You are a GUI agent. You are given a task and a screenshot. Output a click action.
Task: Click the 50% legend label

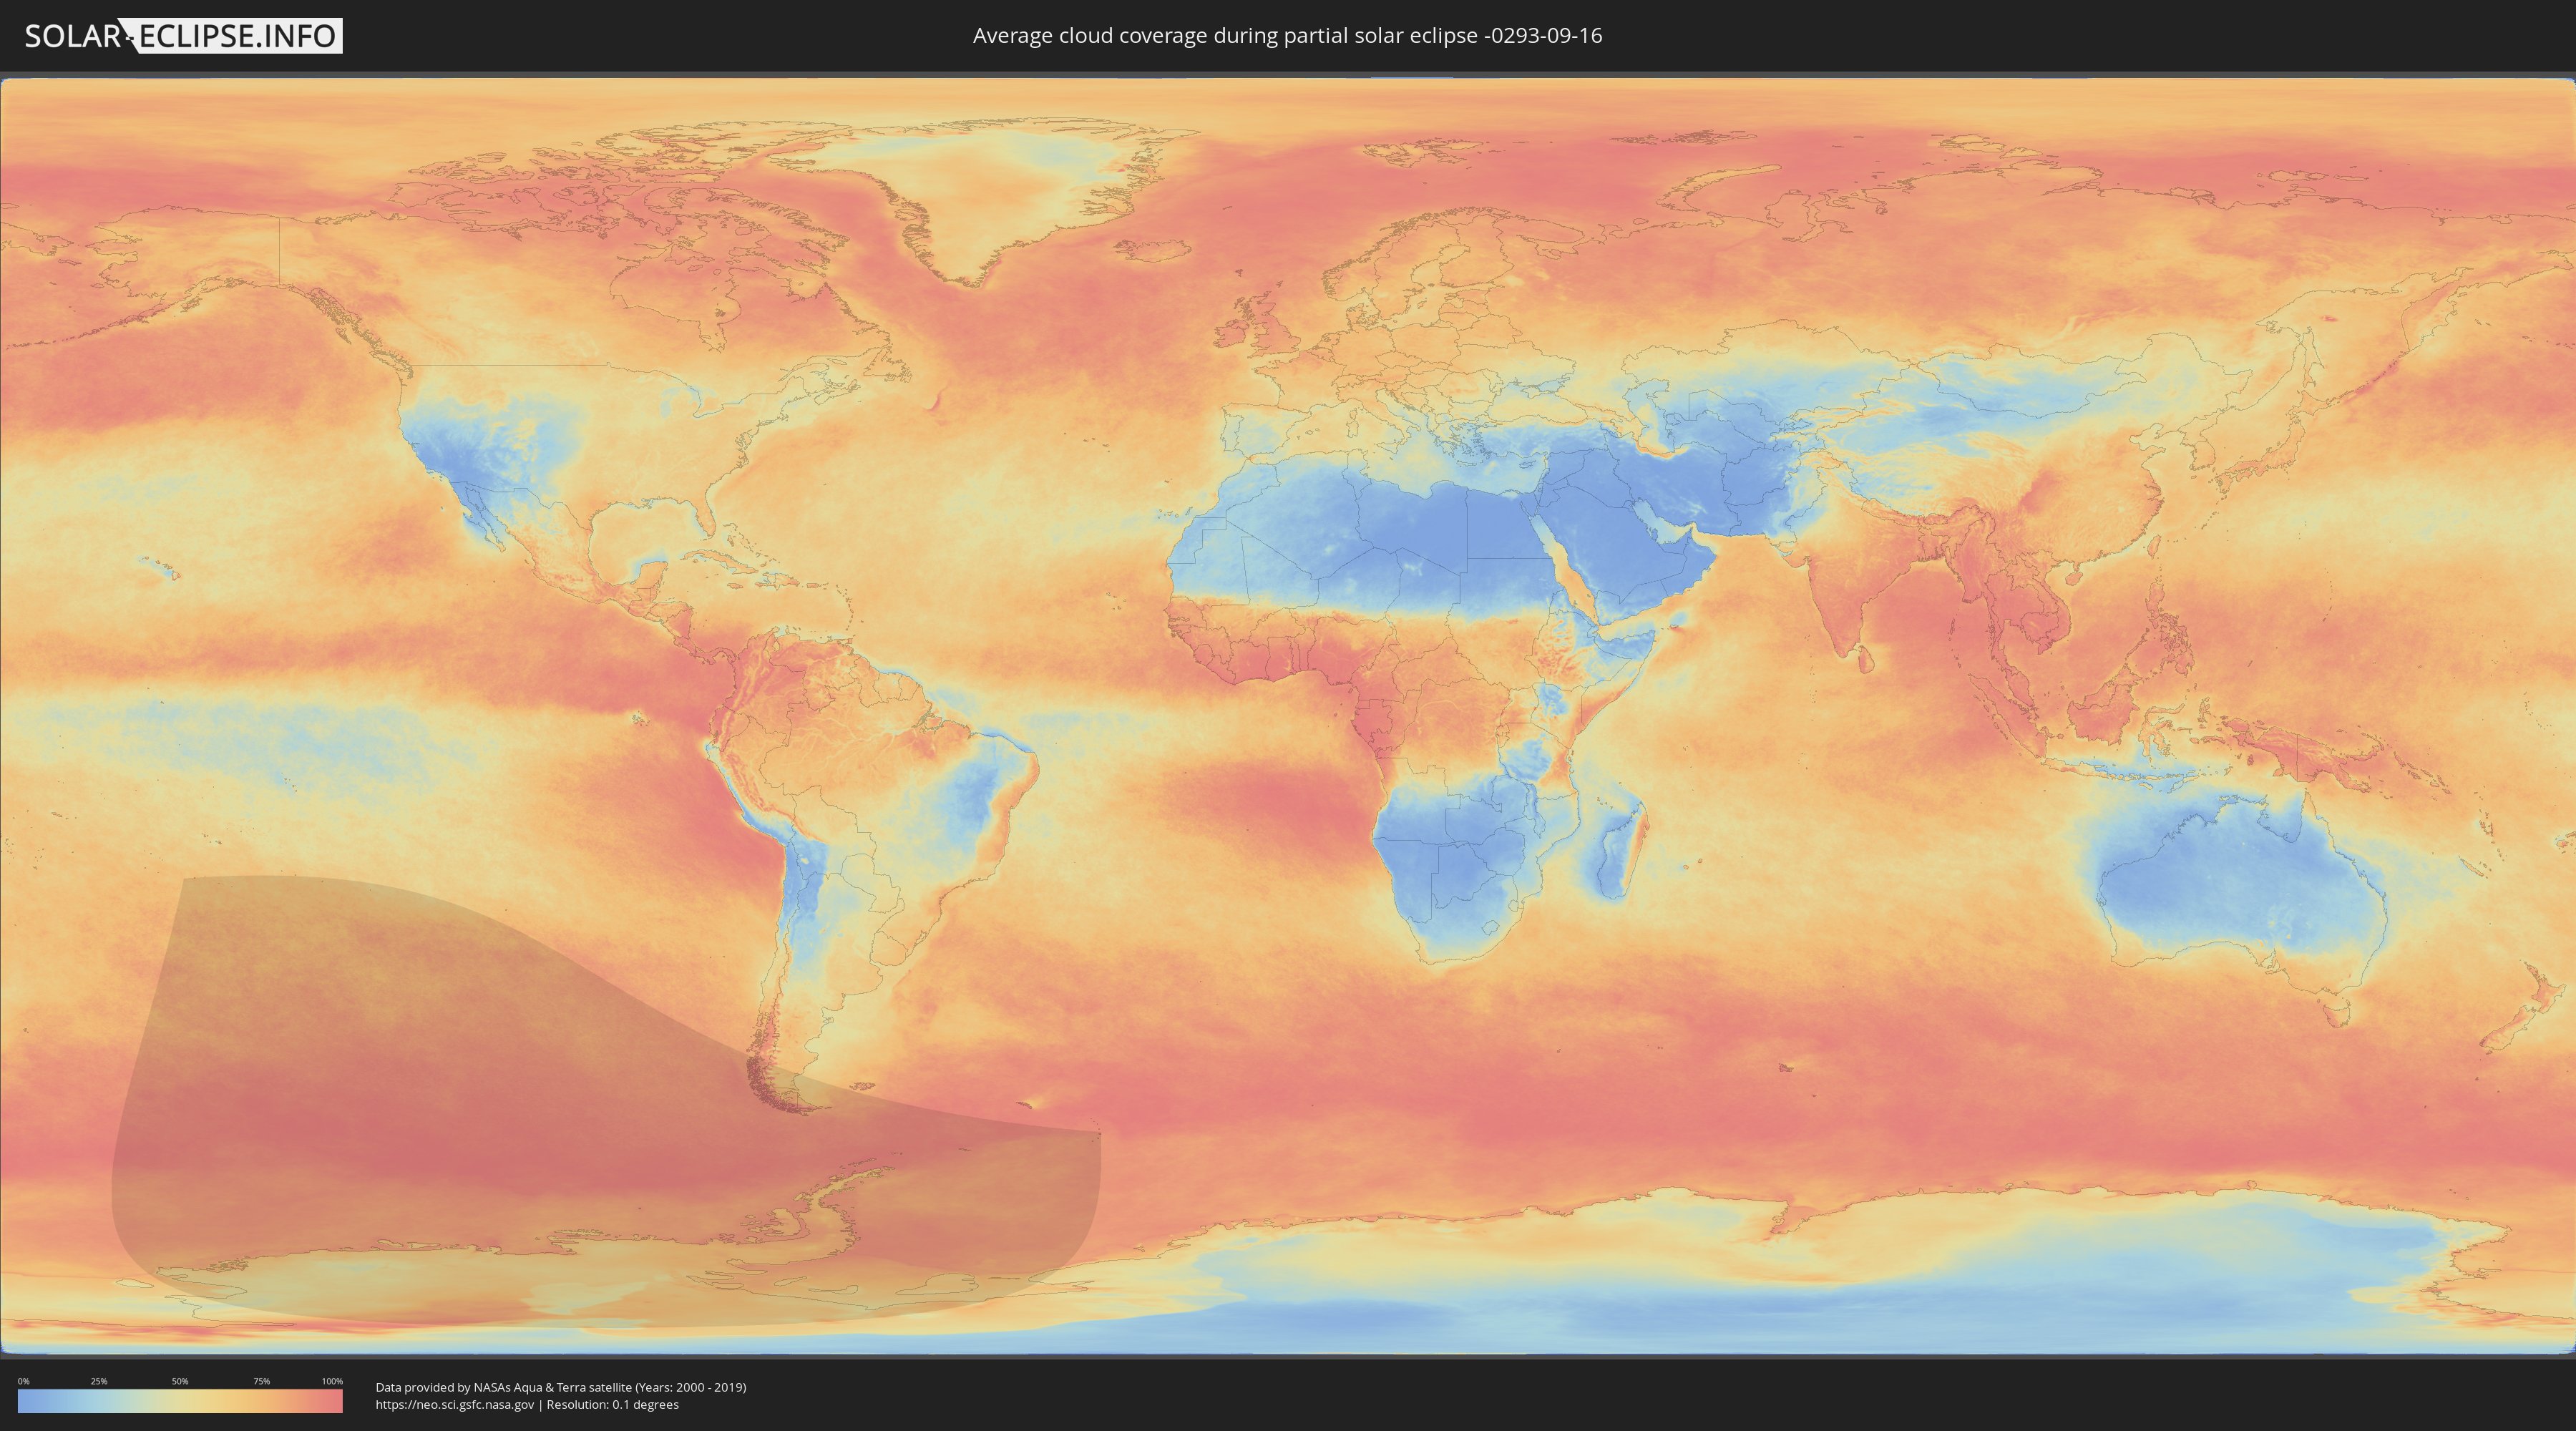coord(180,1381)
